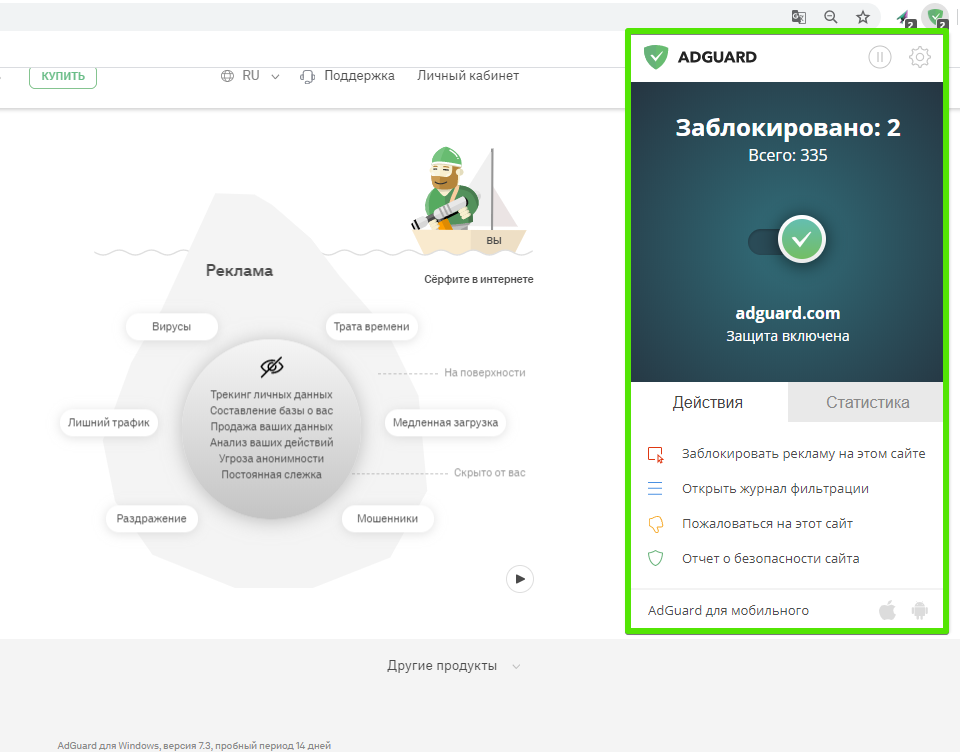Click the AdGuard extension icon in browser toolbar
The image size is (960, 752).
(936, 18)
